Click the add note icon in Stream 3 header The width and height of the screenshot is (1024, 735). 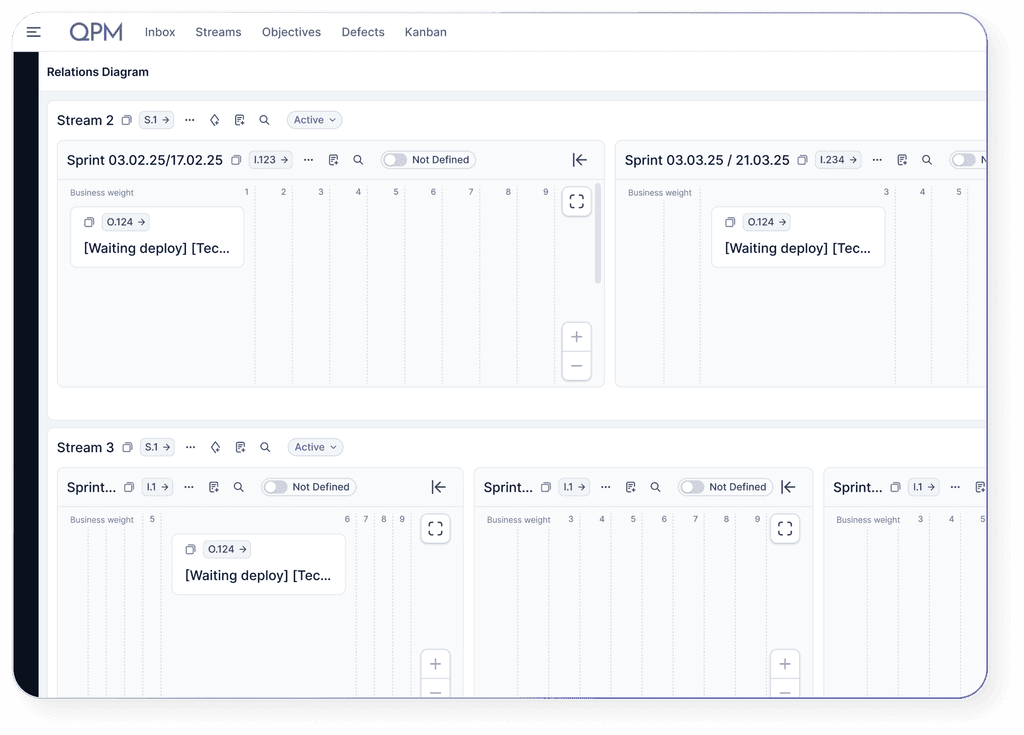(x=240, y=447)
